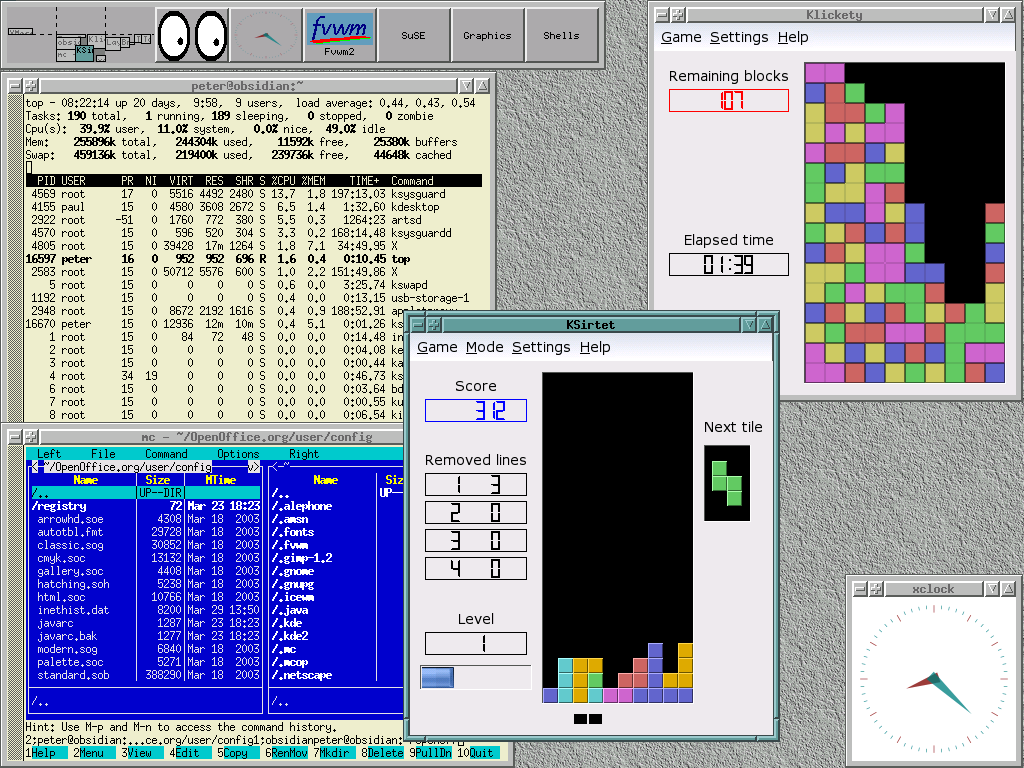Screen dimensions: 1024x768
Task: Click the desktop pager in the FVWM panel
Action: point(80,35)
